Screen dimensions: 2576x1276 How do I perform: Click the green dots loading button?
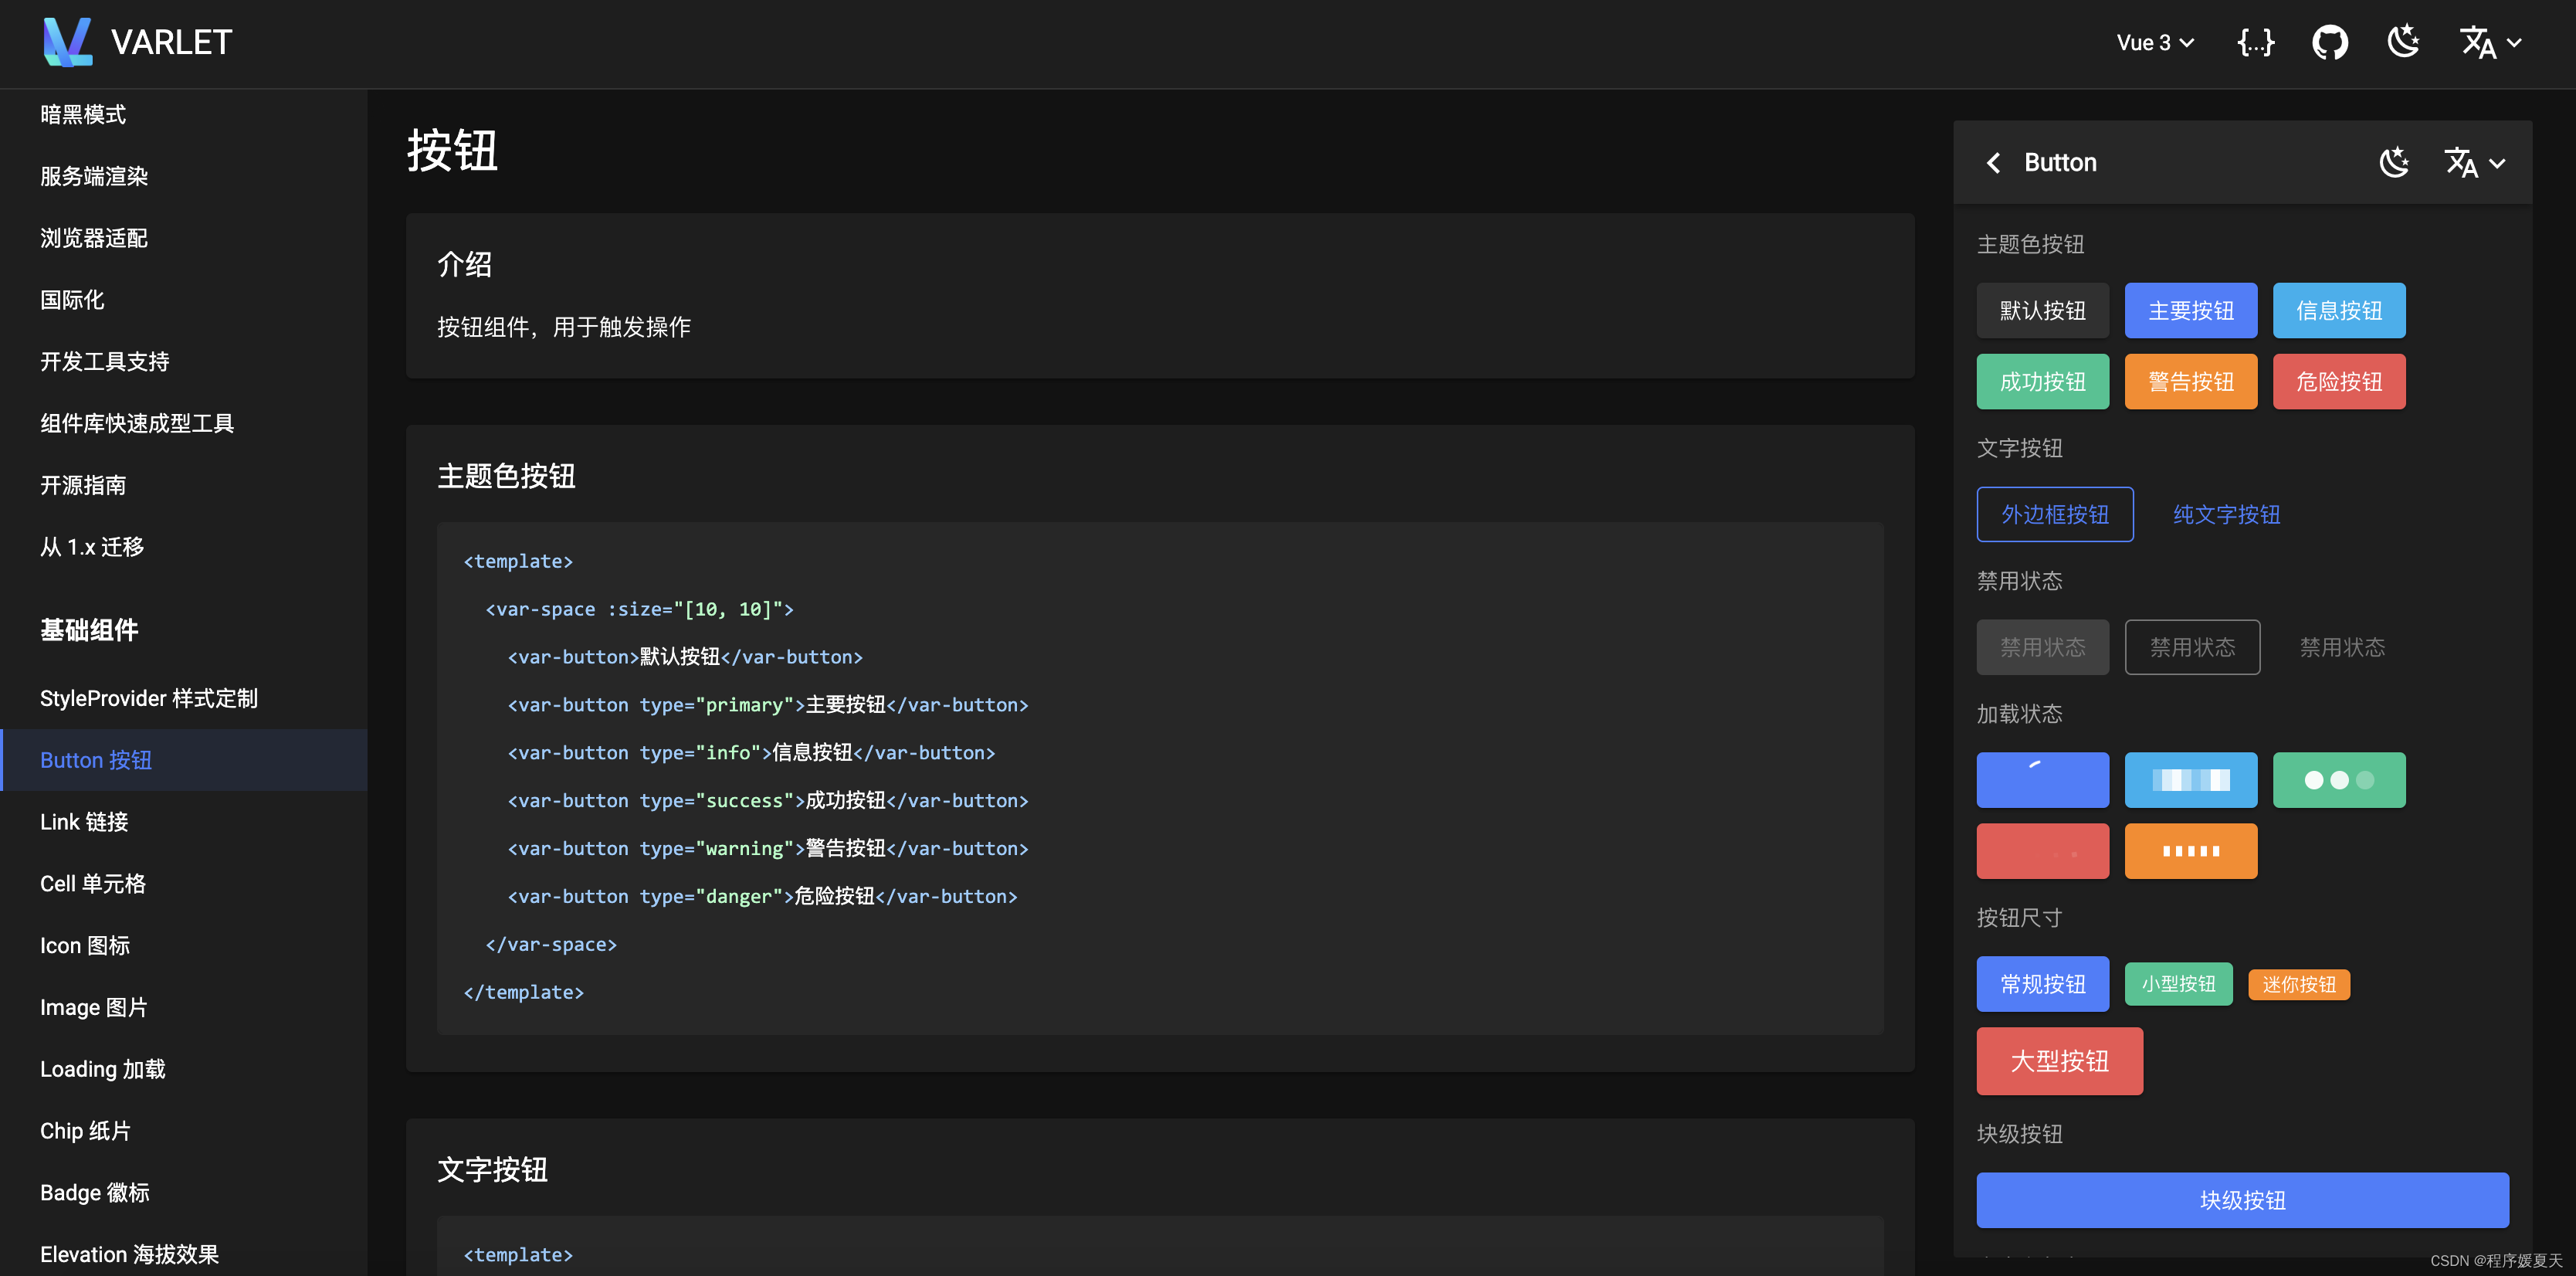point(2338,780)
